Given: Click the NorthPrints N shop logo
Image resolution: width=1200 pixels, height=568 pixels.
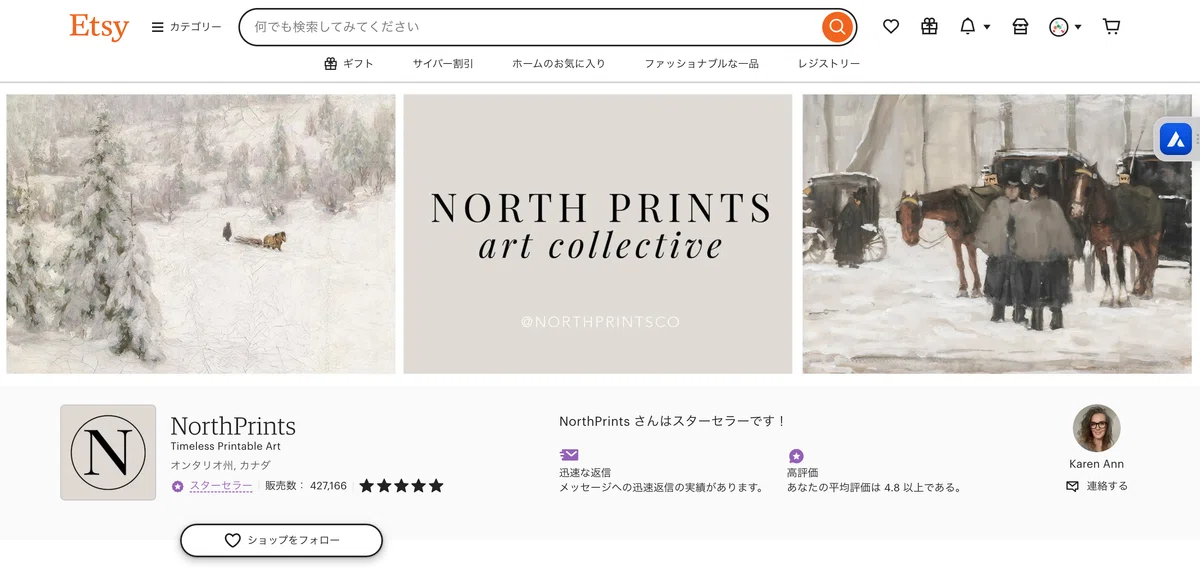Looking at the screenshot, I should 108,452.
